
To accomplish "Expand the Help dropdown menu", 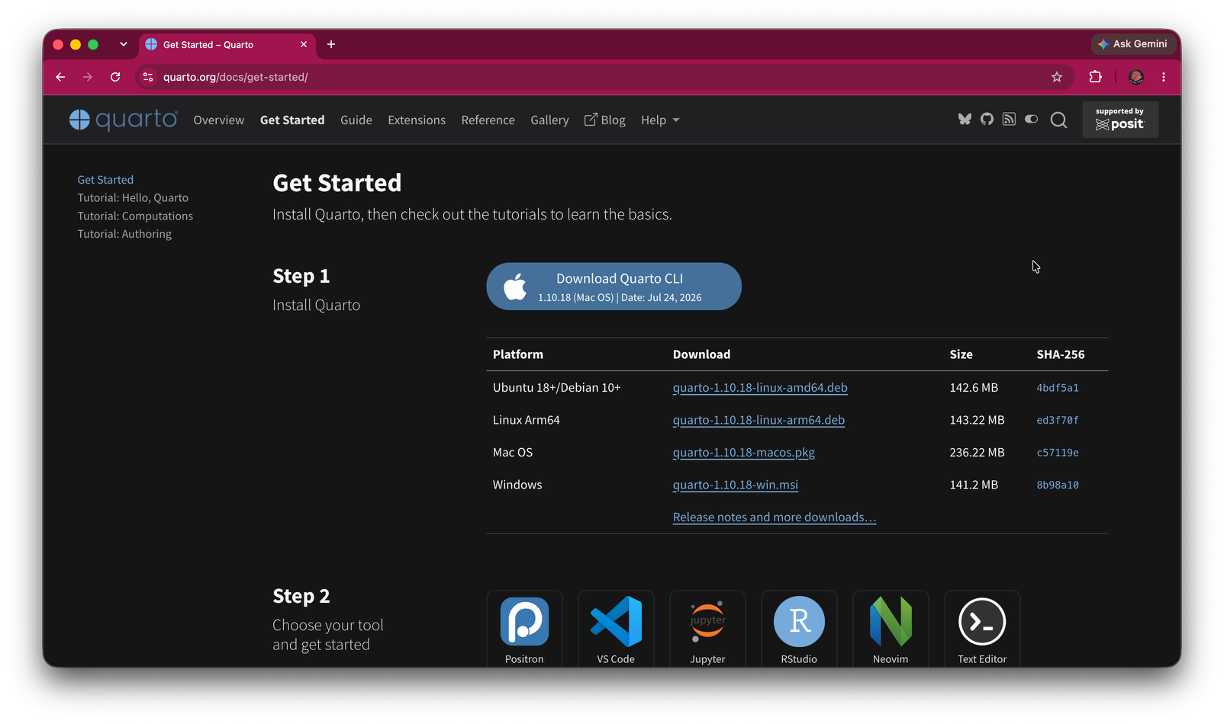I will pos(660,120).
